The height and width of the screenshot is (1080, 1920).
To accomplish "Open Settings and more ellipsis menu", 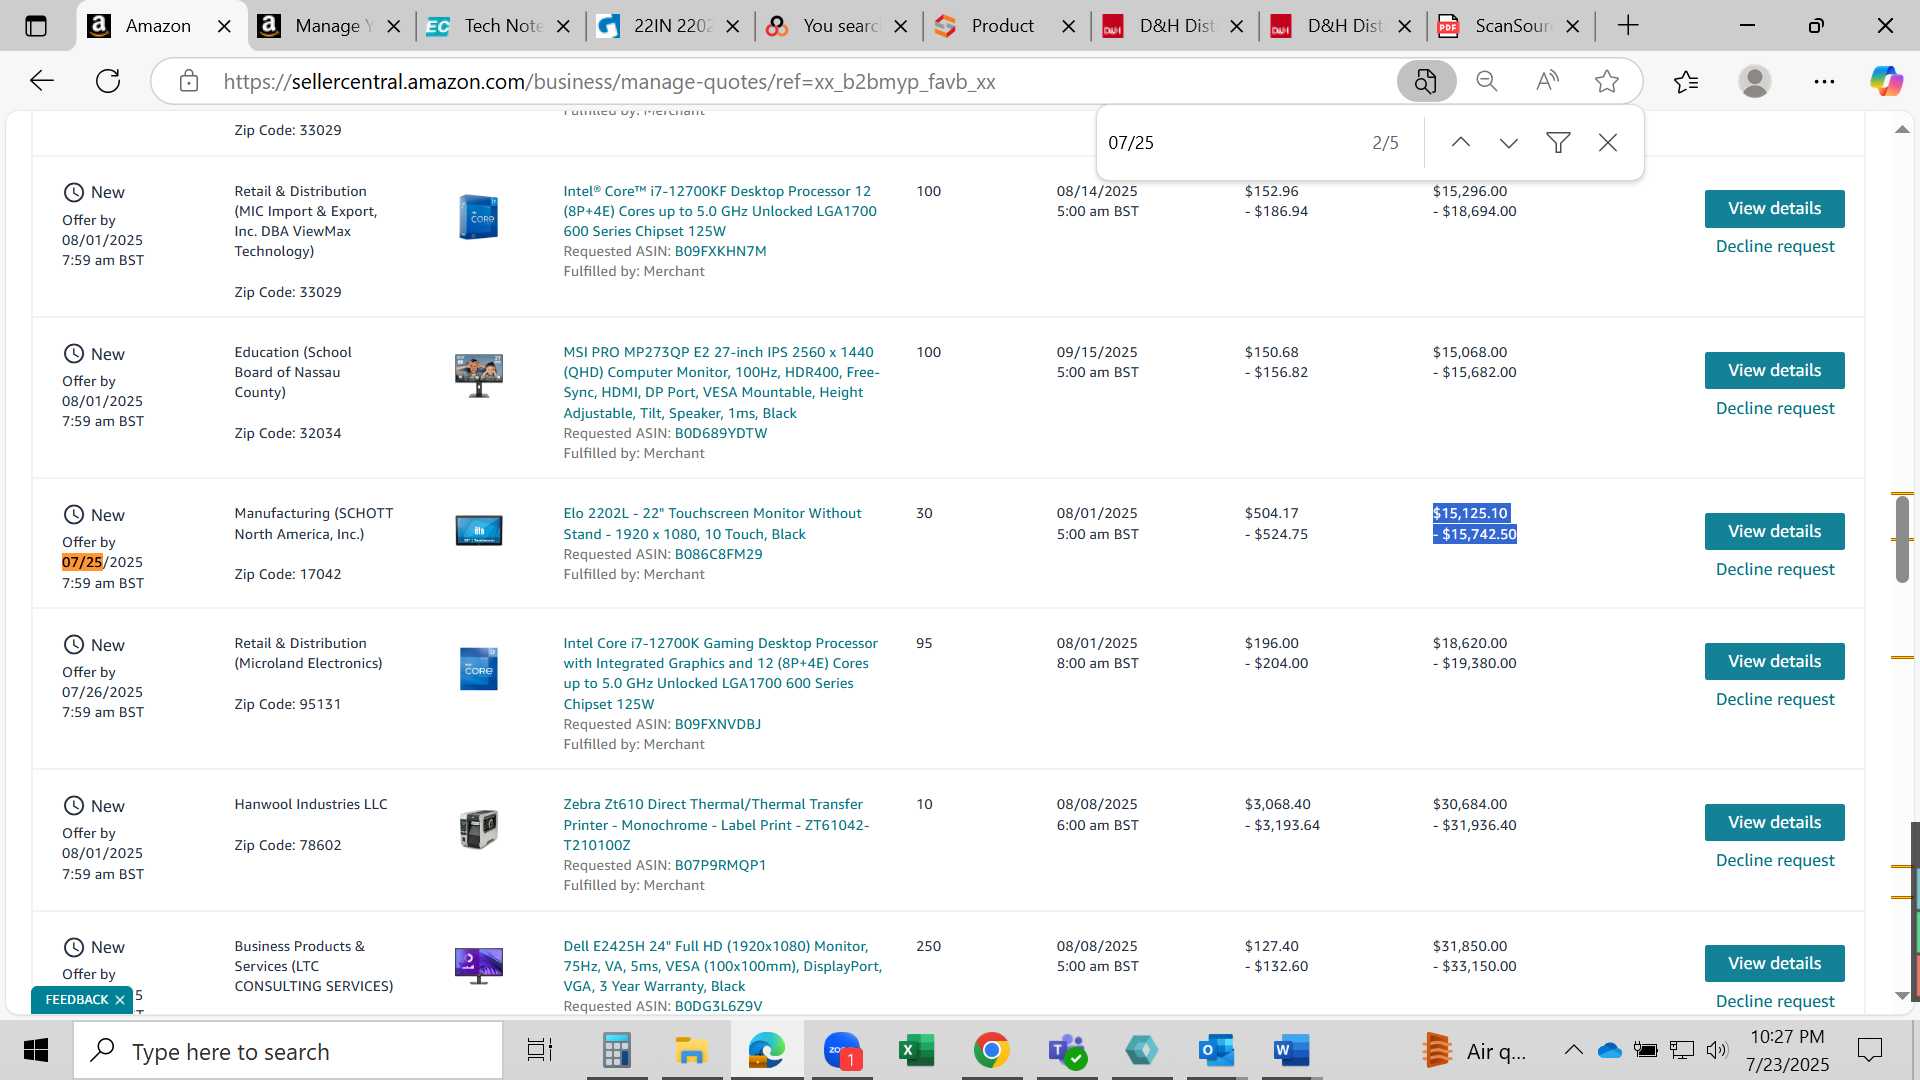I will [x=1824, y=81].
